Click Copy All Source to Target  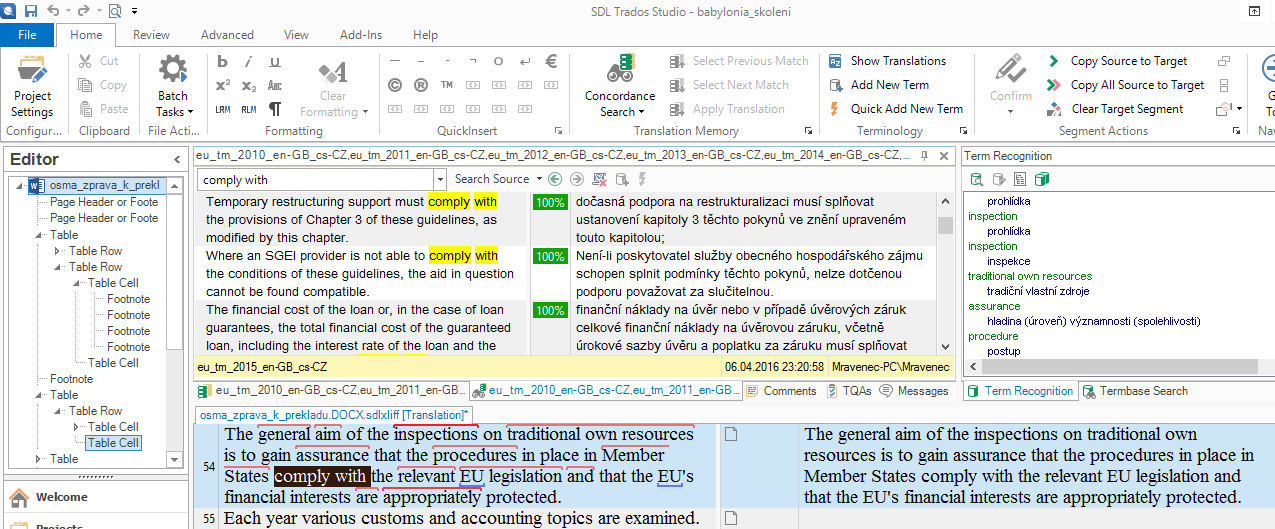pos(1125,85)
